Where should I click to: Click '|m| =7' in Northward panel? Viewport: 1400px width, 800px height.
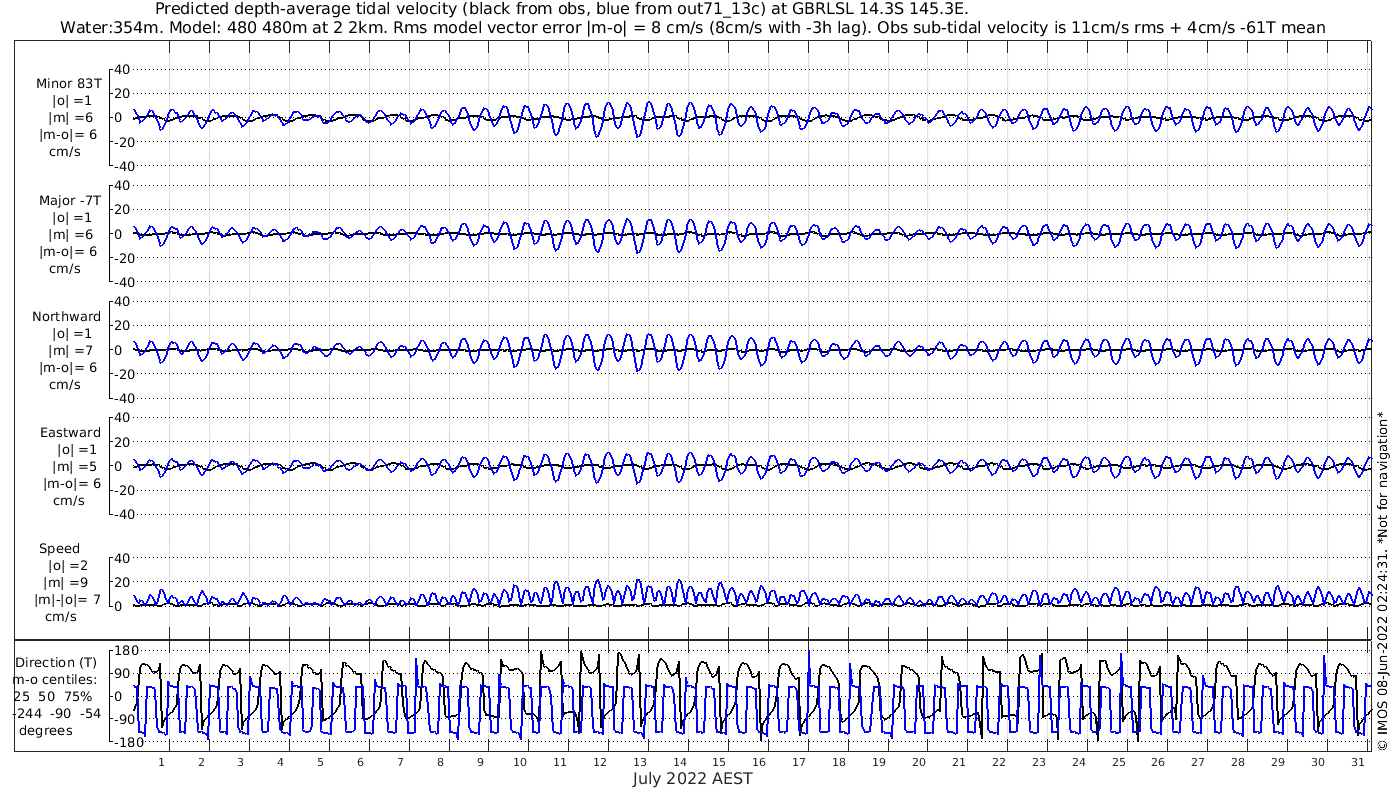click(70, 351)
